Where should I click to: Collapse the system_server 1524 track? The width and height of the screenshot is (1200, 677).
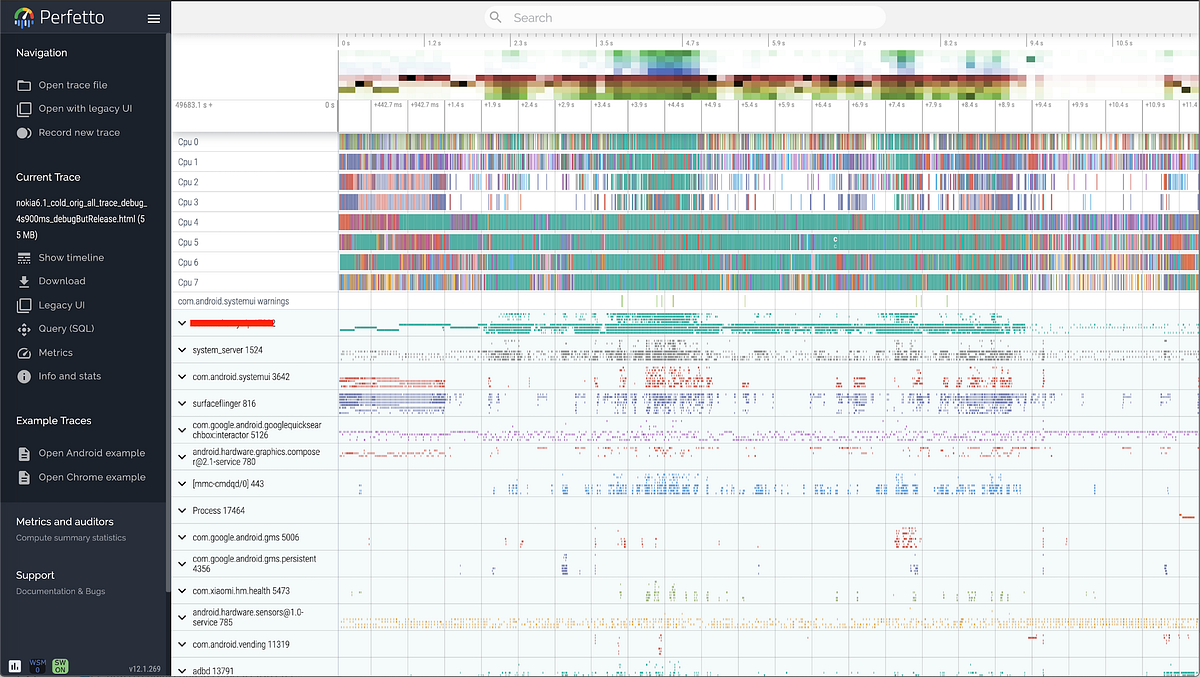pyautogui.click(x=182, y=349)
